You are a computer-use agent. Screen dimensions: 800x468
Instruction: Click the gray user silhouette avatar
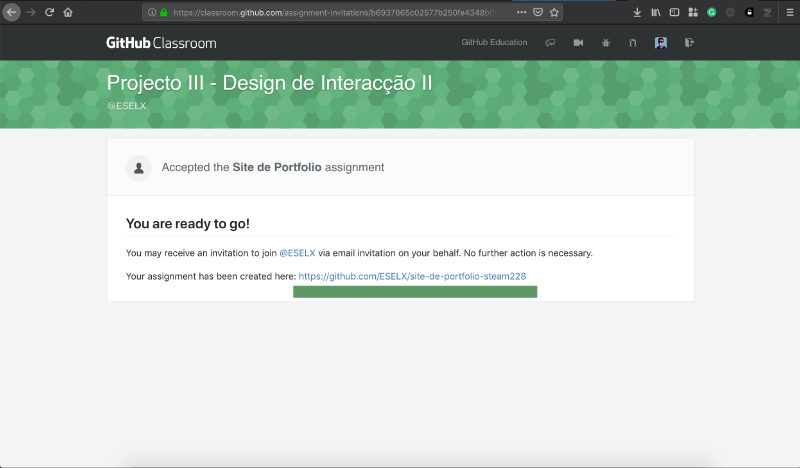(139, 168)
